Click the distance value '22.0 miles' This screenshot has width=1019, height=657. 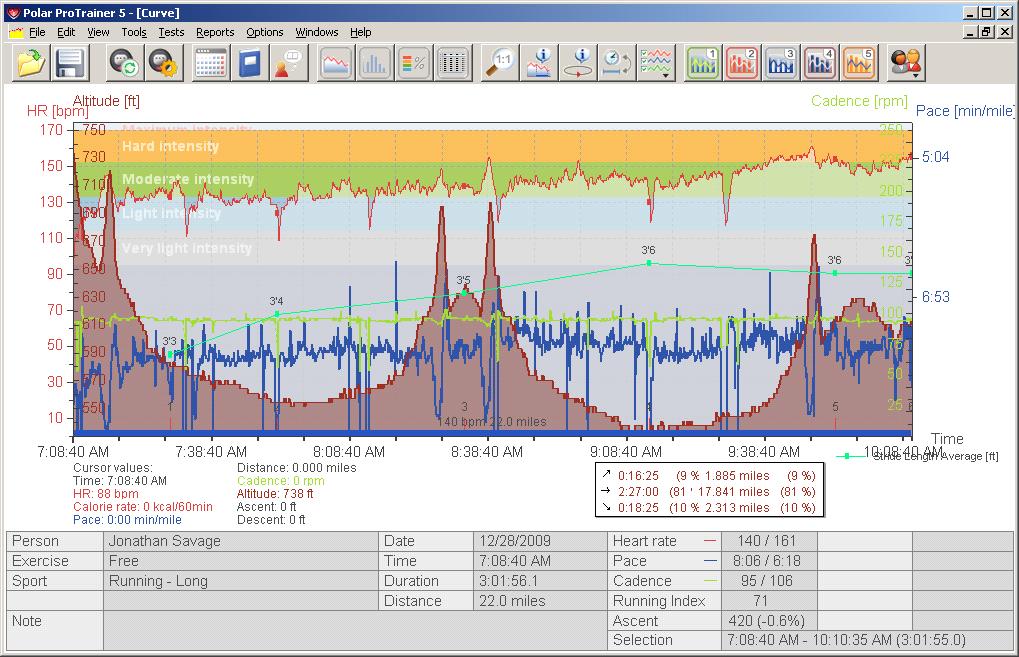pyautogui.click(x=512, y=601)
